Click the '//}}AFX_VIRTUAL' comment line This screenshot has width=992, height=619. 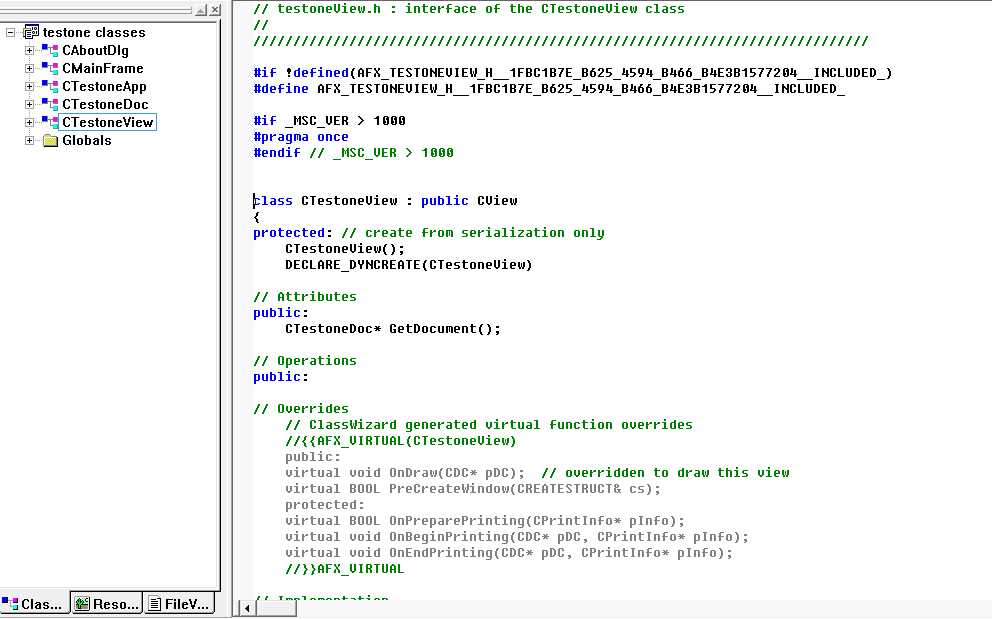(344, 568)
